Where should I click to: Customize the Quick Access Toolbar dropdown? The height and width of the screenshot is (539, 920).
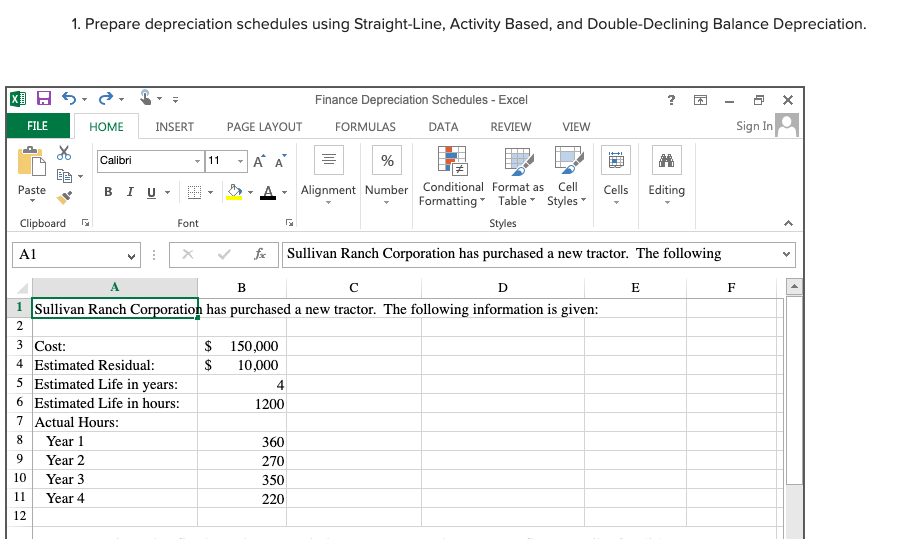[x=175, y=100]
